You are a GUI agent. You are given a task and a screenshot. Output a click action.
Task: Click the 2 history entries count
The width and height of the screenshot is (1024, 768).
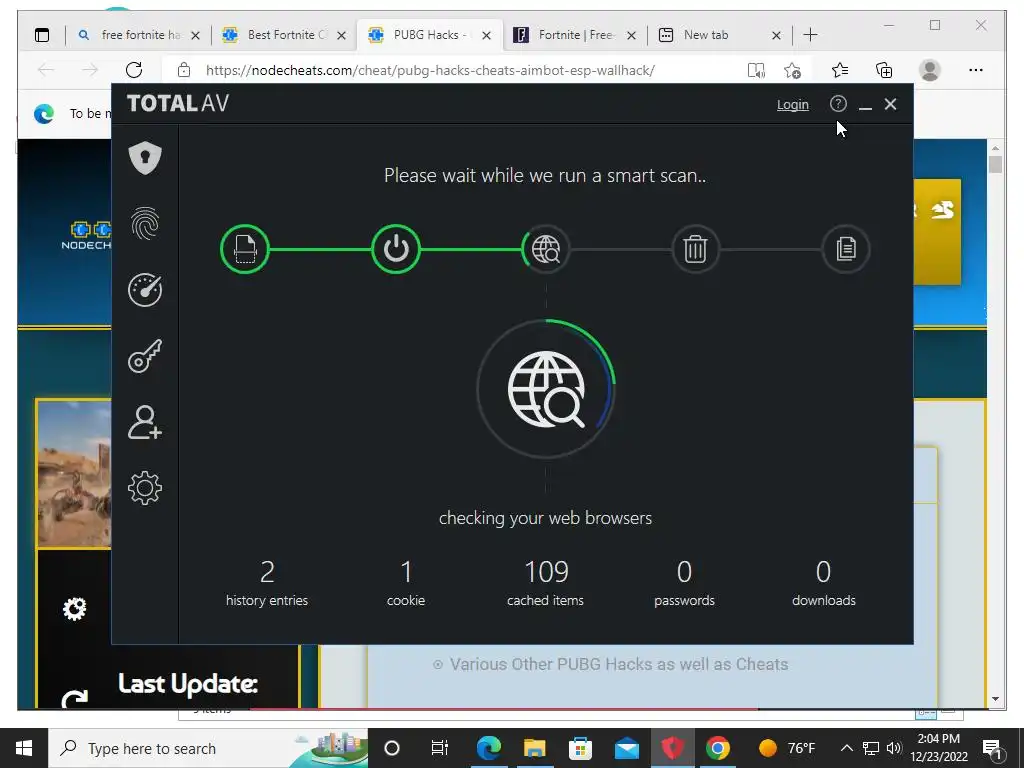click(267, 571)
